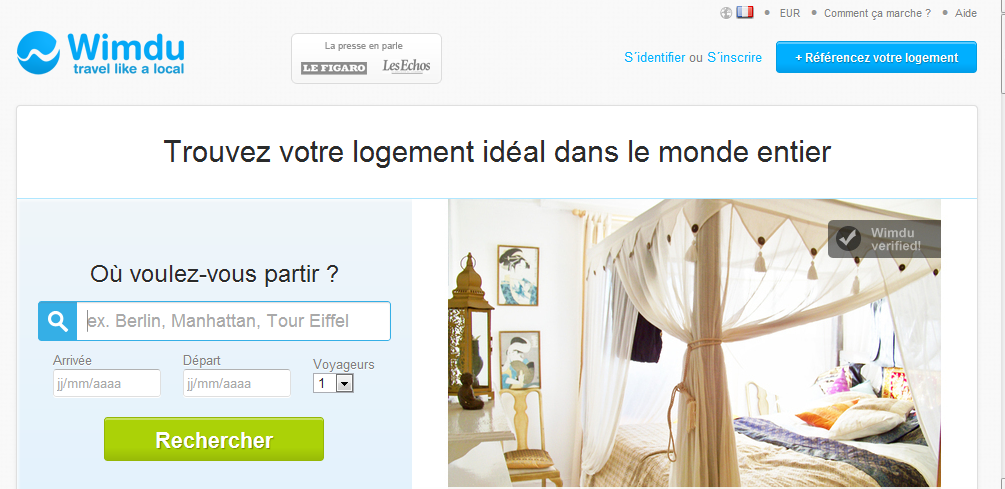Click the Wimdu wave logo
1005x489 pixels.
(38, 53)
